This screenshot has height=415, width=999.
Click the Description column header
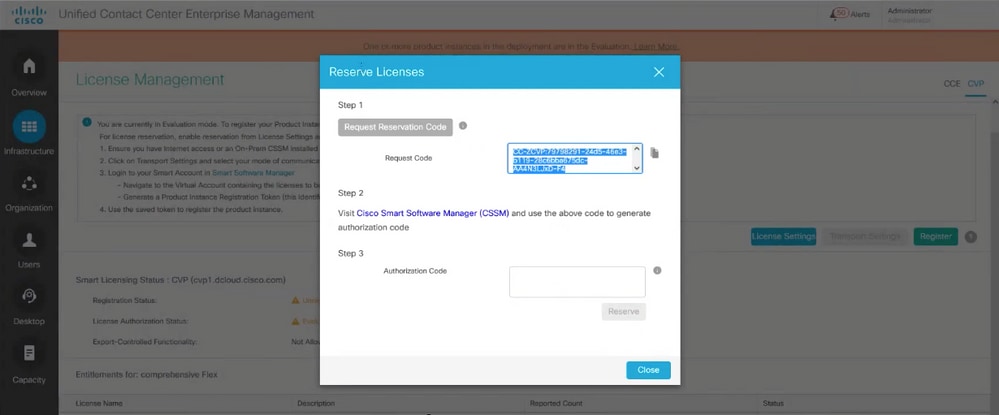tap(316, 404)
